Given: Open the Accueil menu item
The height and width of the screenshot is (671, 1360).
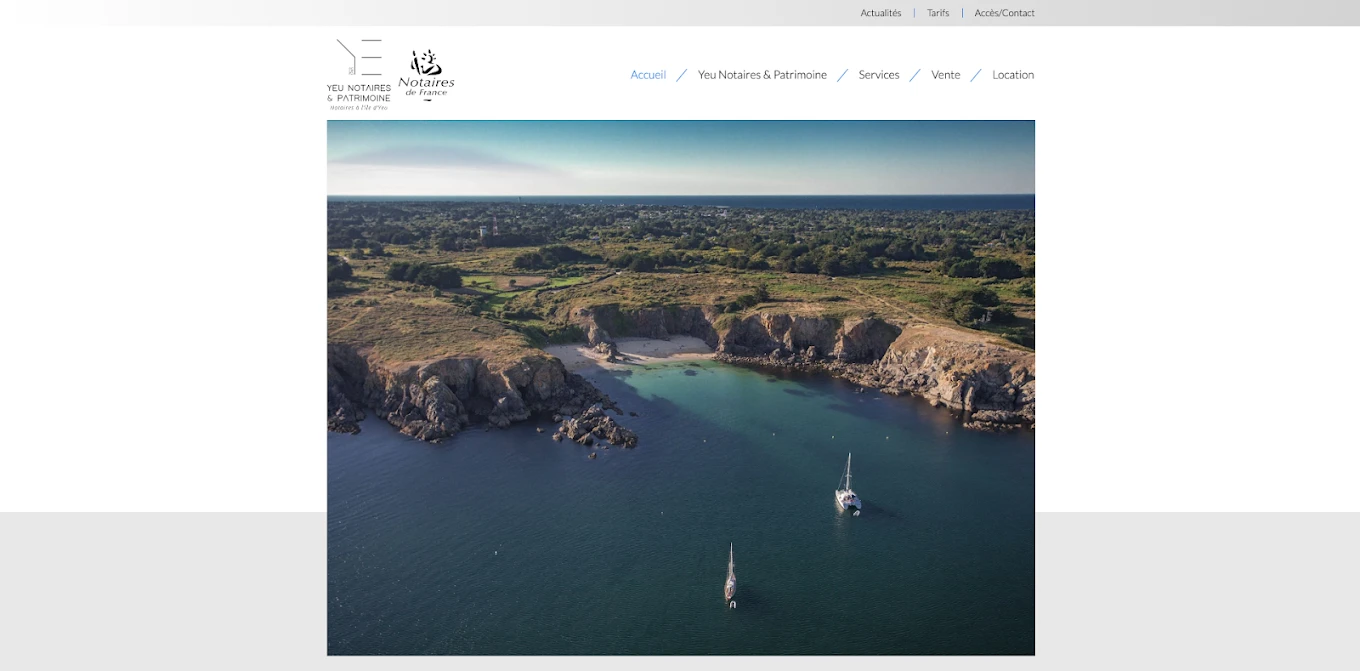Looking at the screenshot, I should 648,74.
